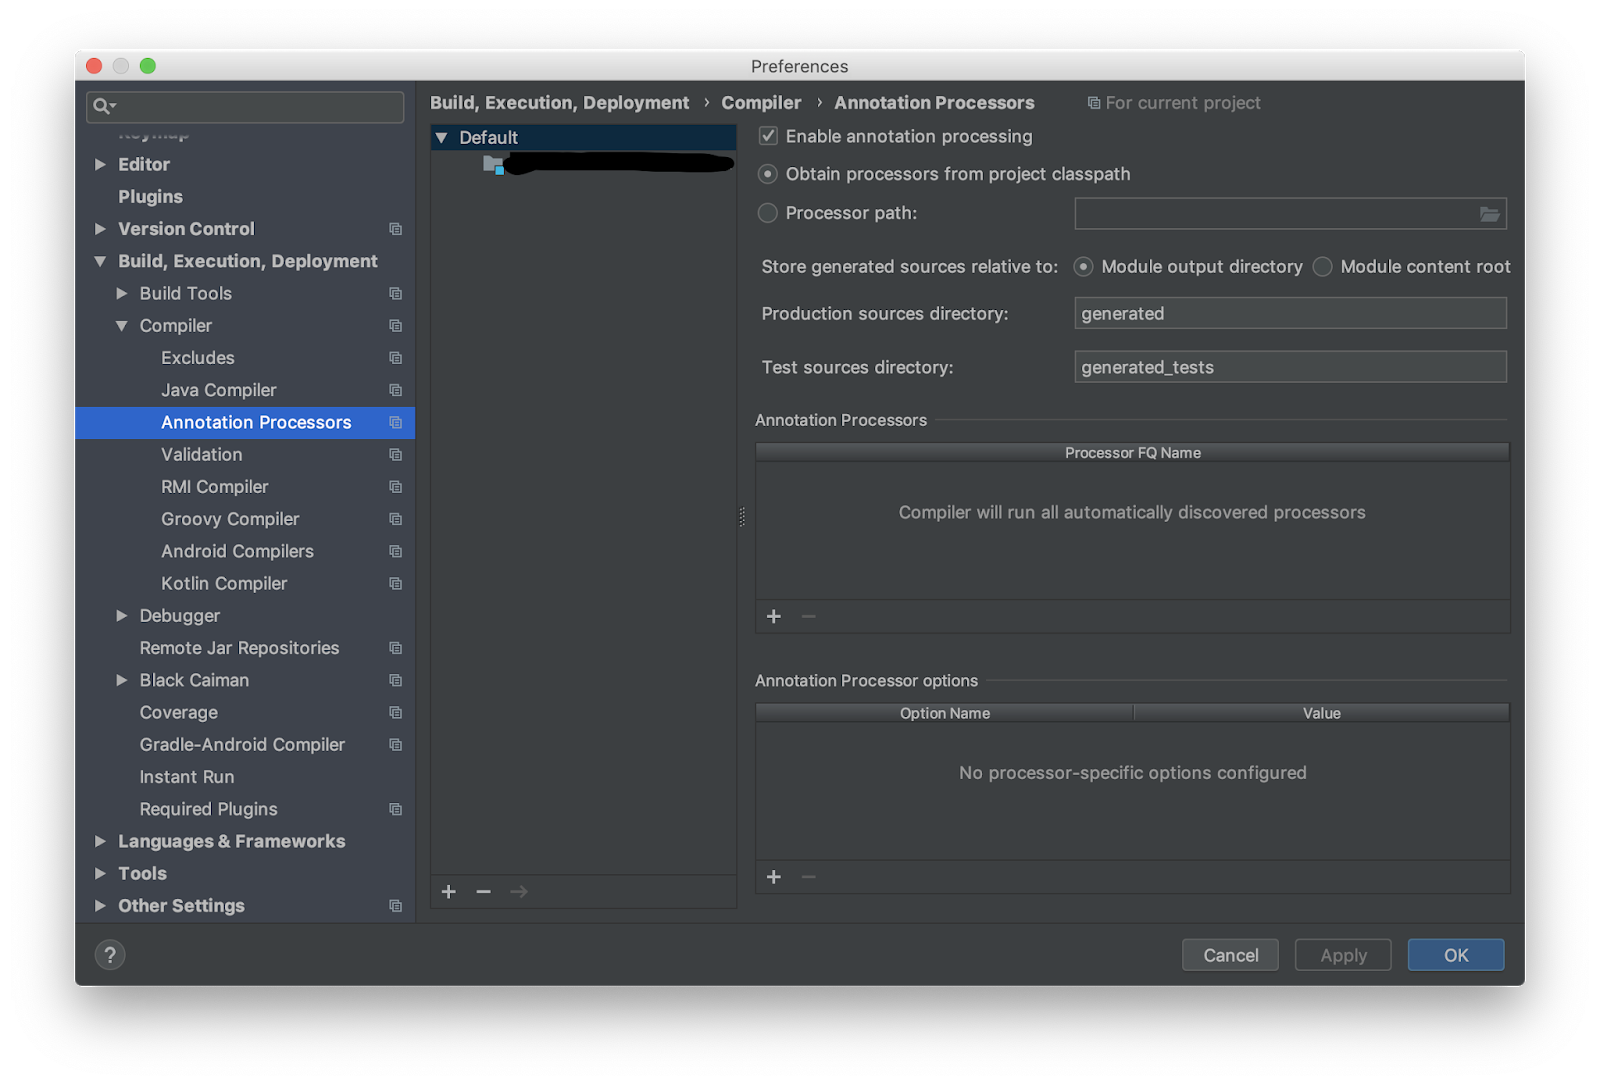Click the project-level icon beside RMI Compiler
1600x1085 pixels.
point(396,487)
